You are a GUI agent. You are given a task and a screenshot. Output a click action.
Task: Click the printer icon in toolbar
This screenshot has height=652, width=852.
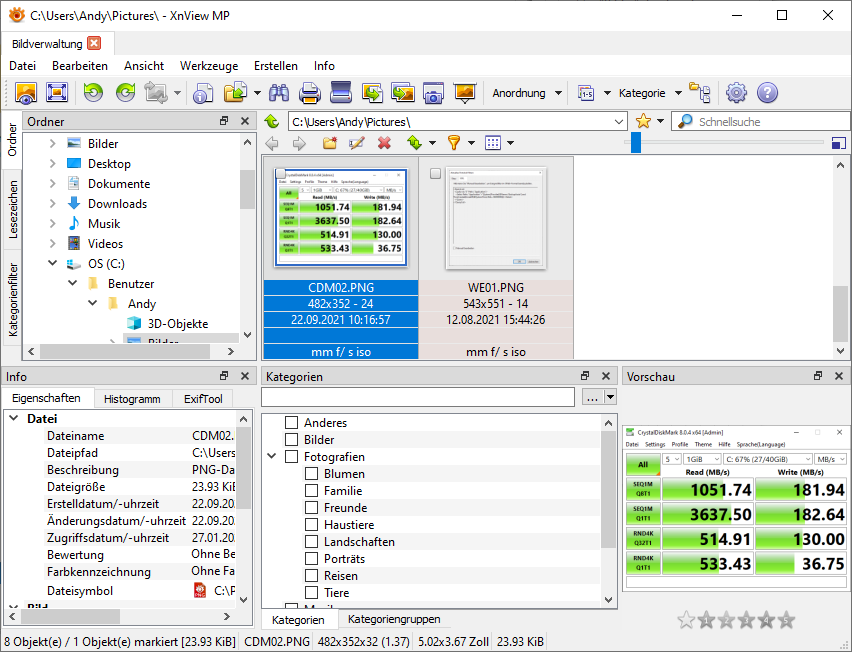309,93
